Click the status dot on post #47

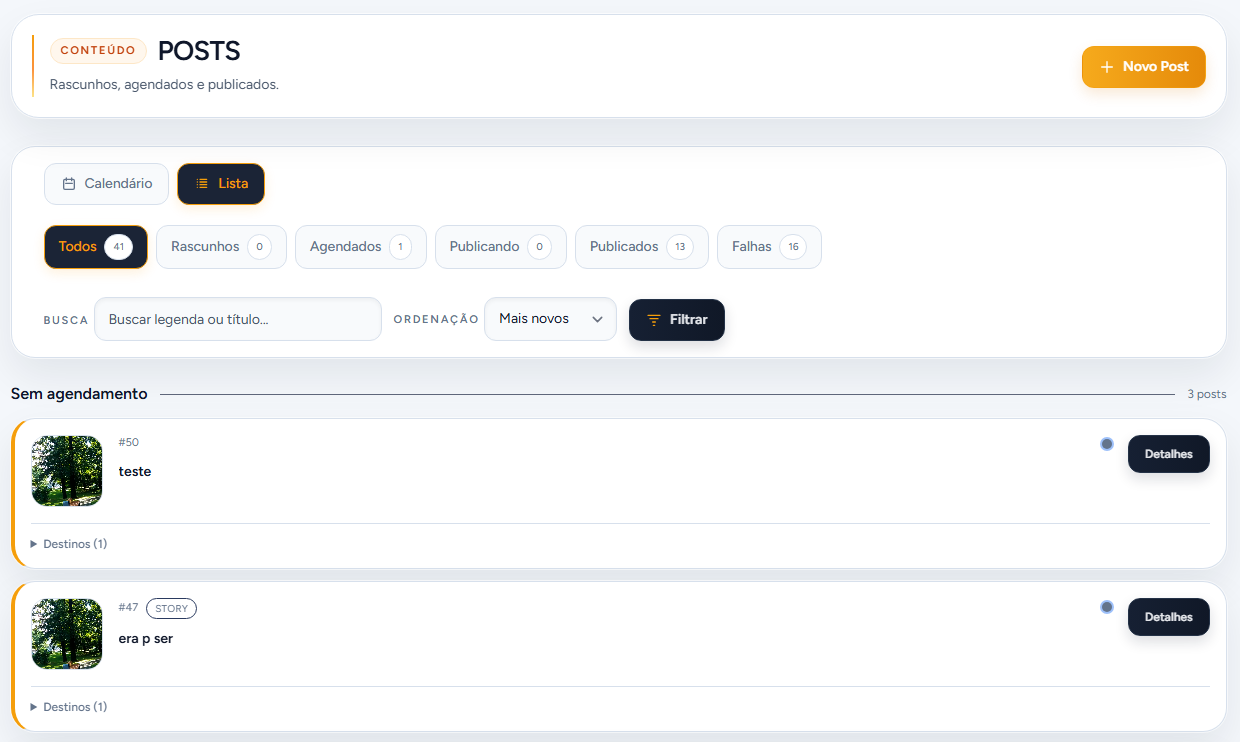coord(1107,607)
